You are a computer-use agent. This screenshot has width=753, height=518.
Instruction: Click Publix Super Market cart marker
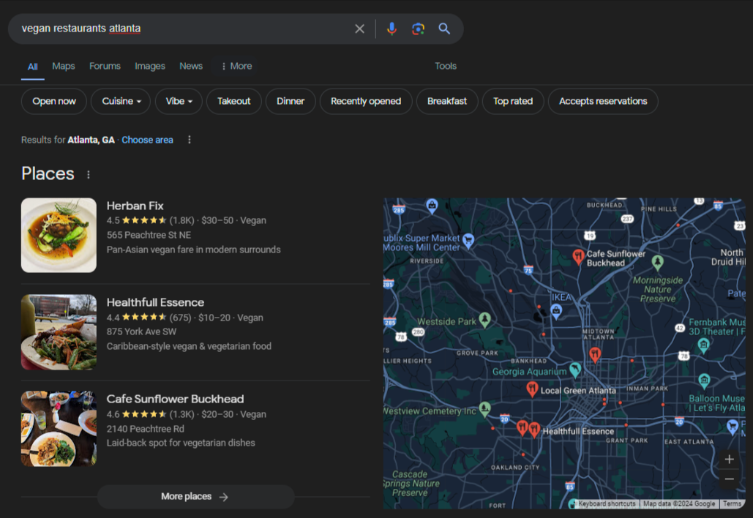pos(468,240)
